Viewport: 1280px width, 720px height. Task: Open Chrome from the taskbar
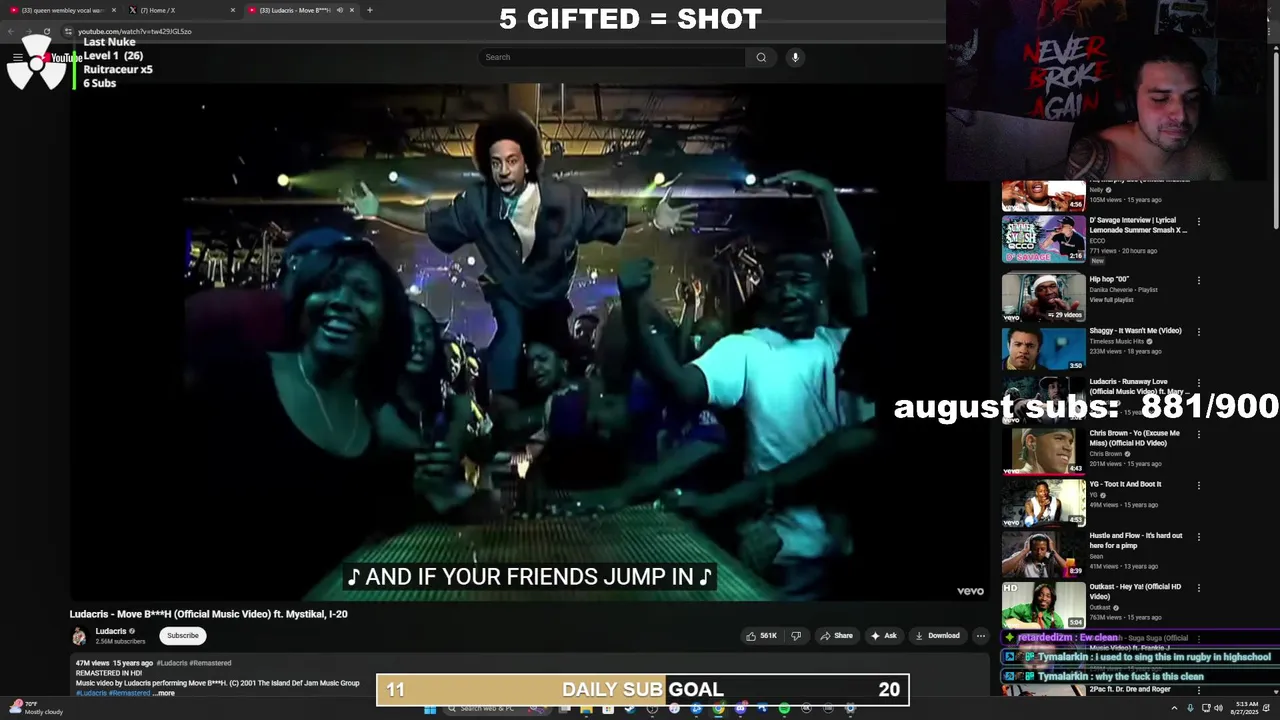(x=718, y=709)
